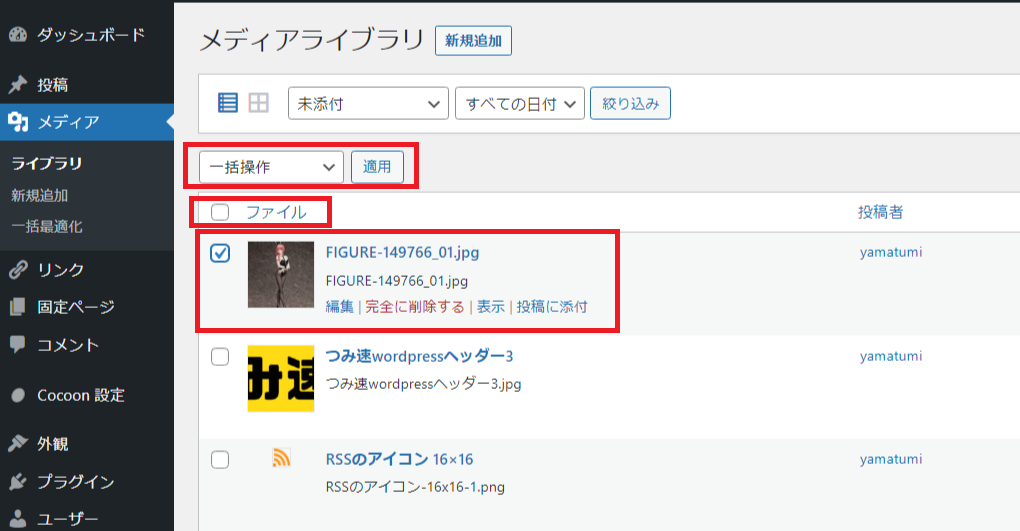The height and width of the screenshot is (531, 1020).
Task: Check the つみ速wordpressヘッダー3 row checkbox
Action: point(220,357)
